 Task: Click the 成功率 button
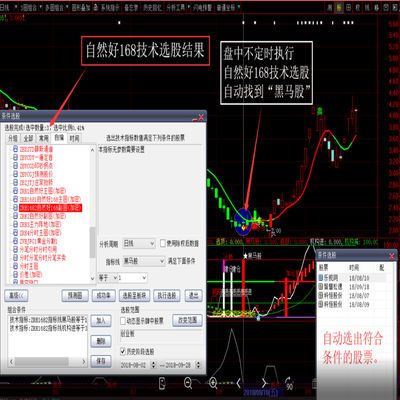(103, 296)
